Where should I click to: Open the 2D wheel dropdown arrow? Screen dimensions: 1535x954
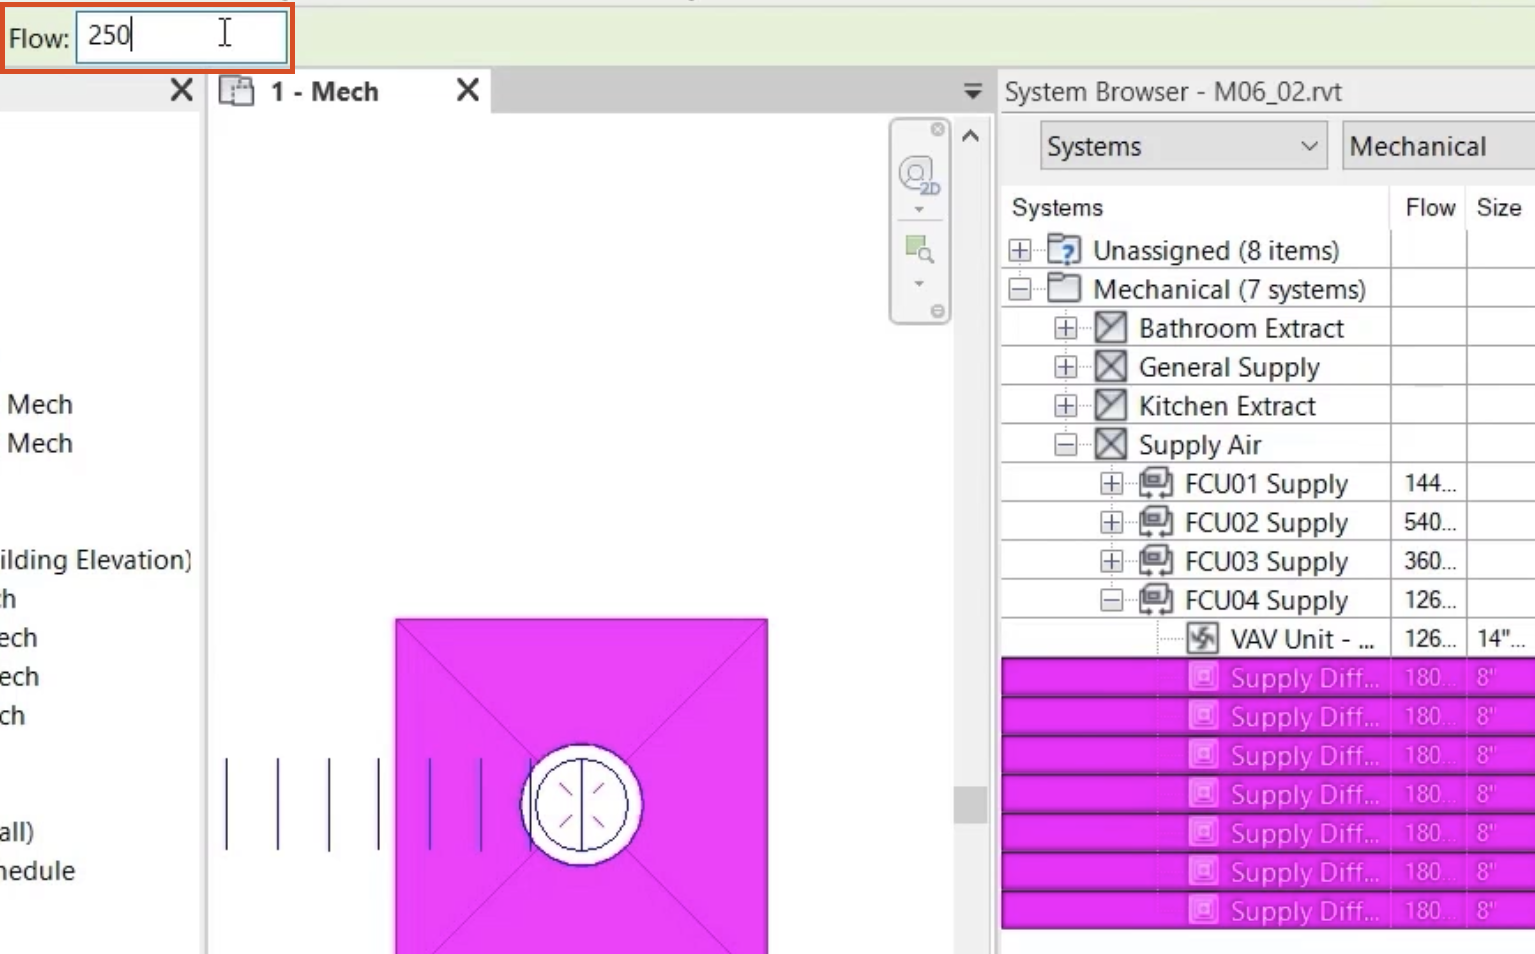pos(919,210)
